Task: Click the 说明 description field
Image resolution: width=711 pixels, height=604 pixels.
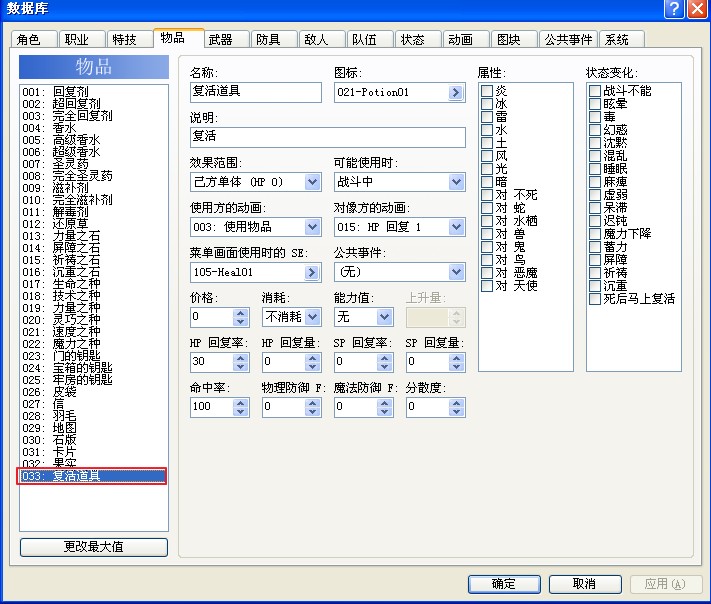Action: tap(328, 137)
